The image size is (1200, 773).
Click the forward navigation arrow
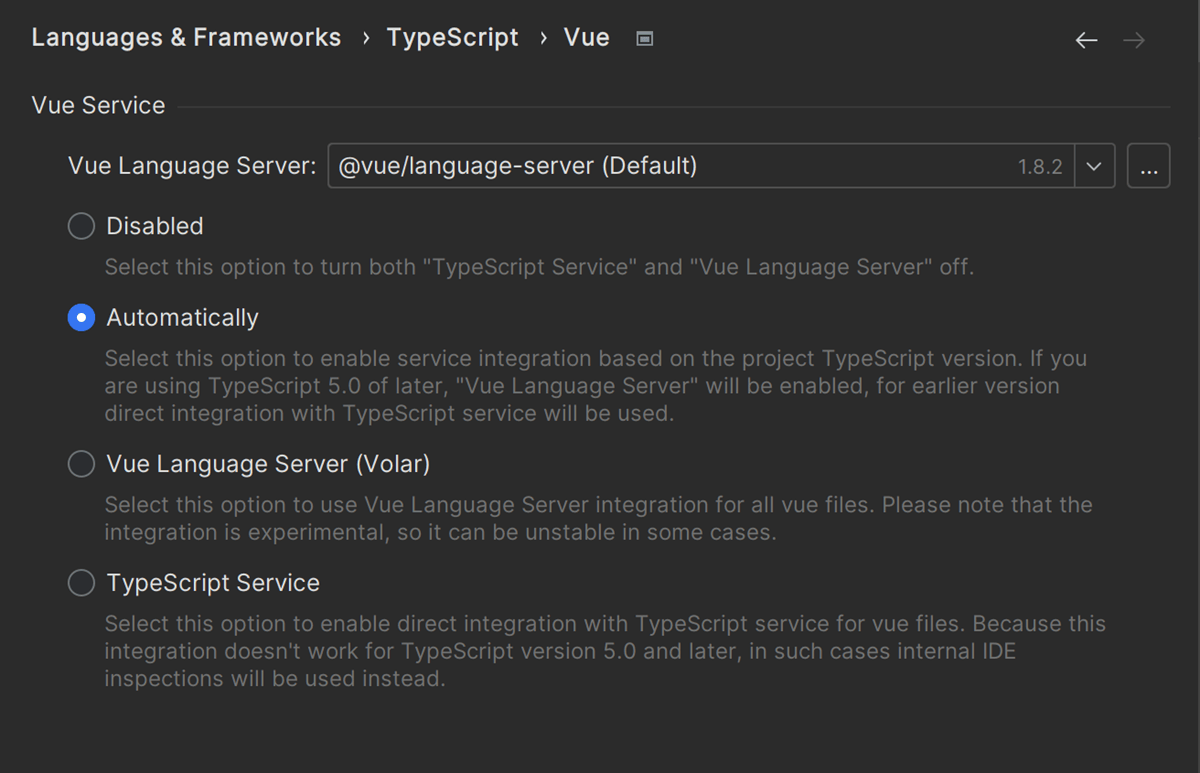(x=1134, y=40)
